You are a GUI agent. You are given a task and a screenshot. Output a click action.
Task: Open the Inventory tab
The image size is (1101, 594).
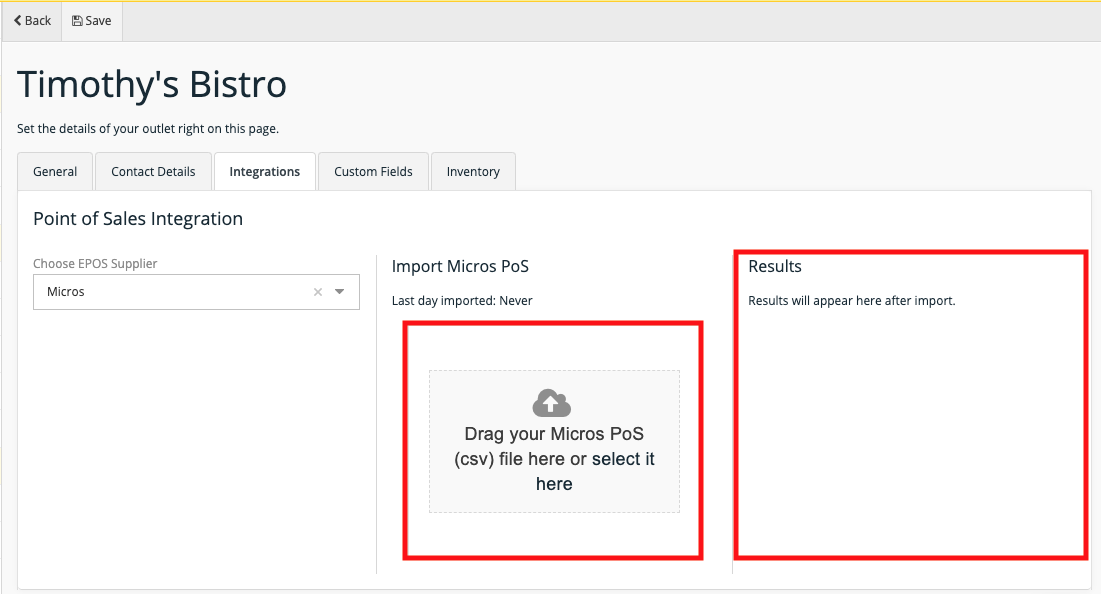click(473, 171)
